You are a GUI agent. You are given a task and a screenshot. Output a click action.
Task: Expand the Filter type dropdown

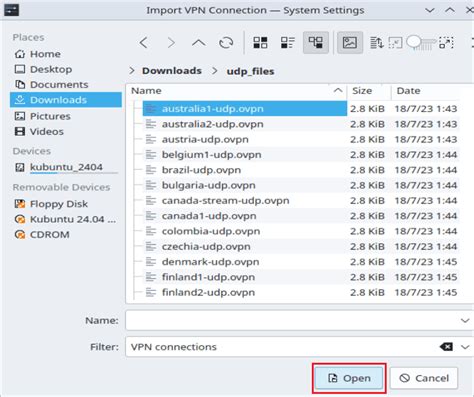[465, 347]
